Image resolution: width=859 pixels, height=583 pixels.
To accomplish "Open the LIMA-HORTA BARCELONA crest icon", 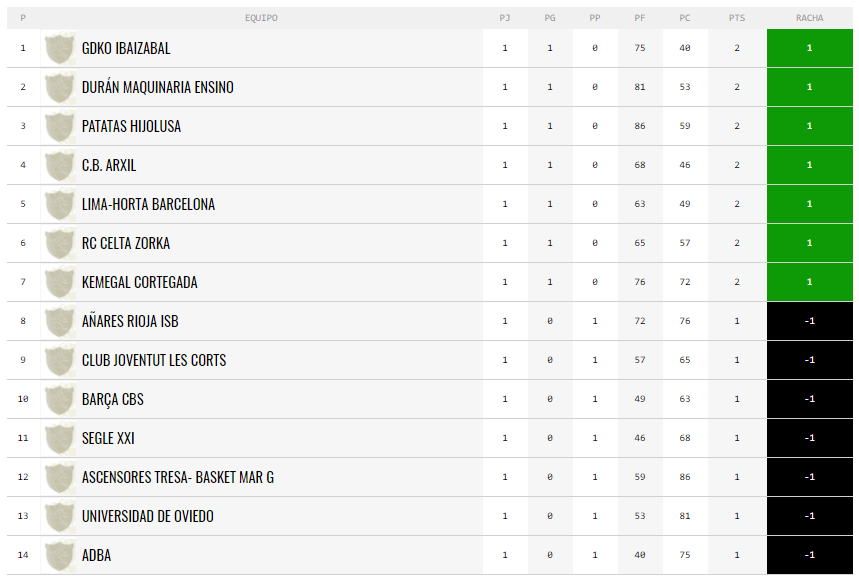I will click(x=59, y=204).
